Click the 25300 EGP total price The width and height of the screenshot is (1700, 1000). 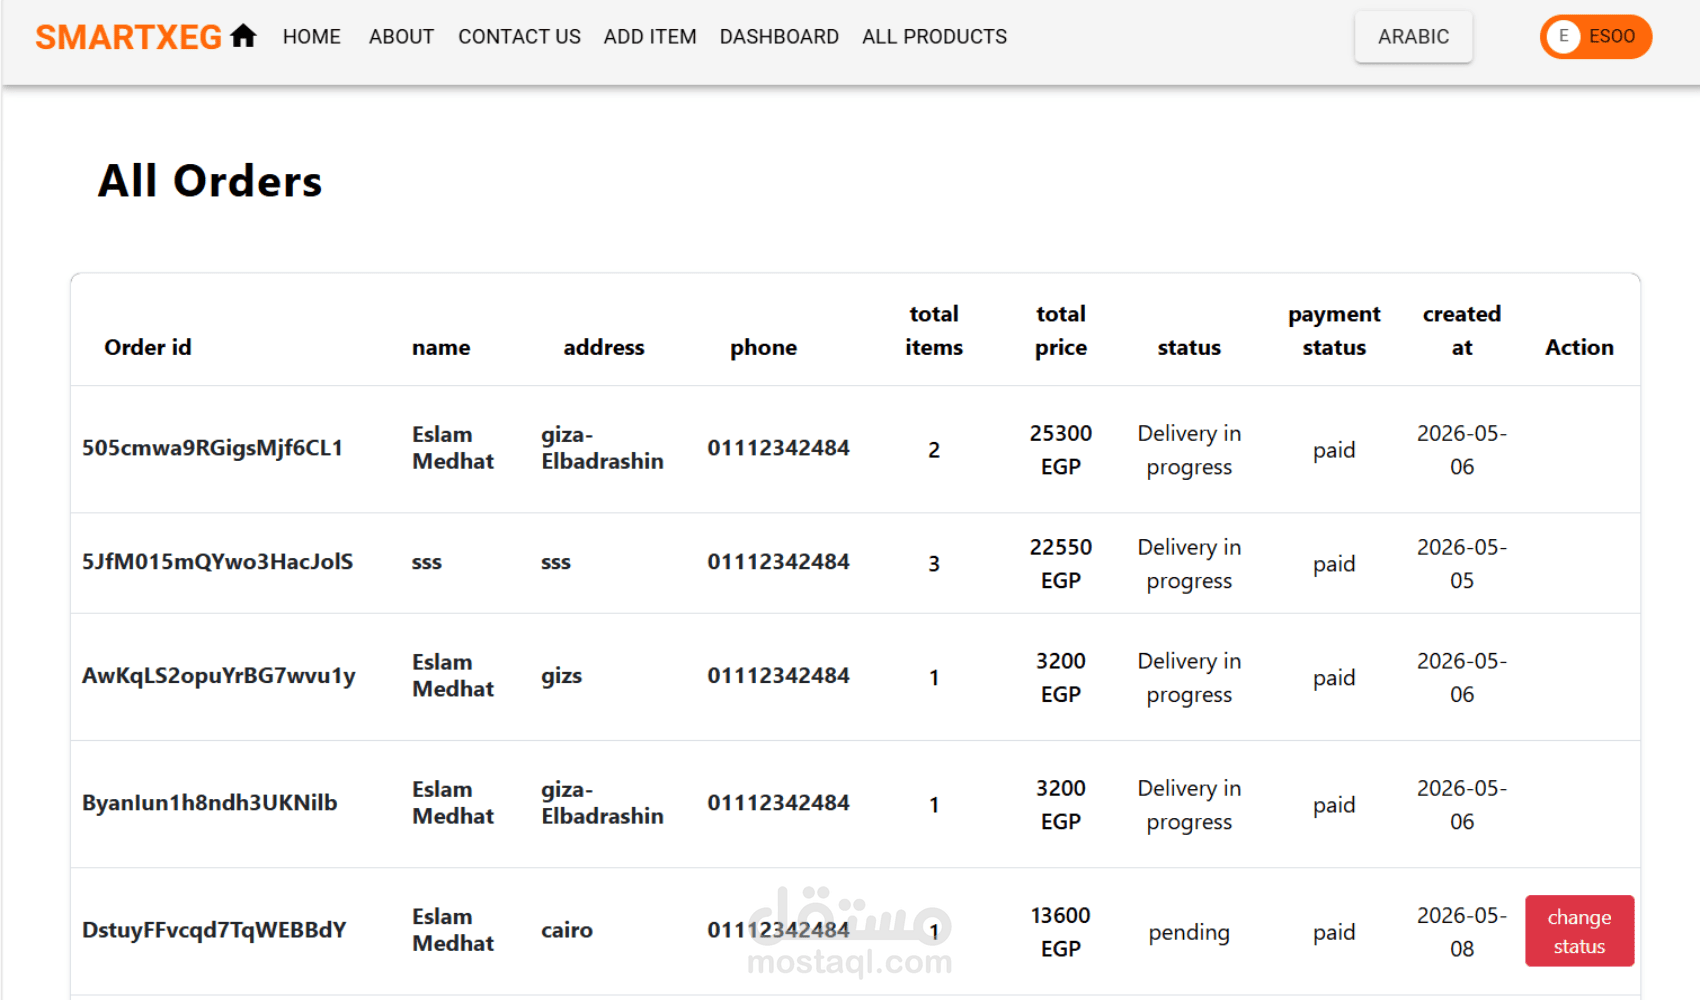[x=1061, y=450]
